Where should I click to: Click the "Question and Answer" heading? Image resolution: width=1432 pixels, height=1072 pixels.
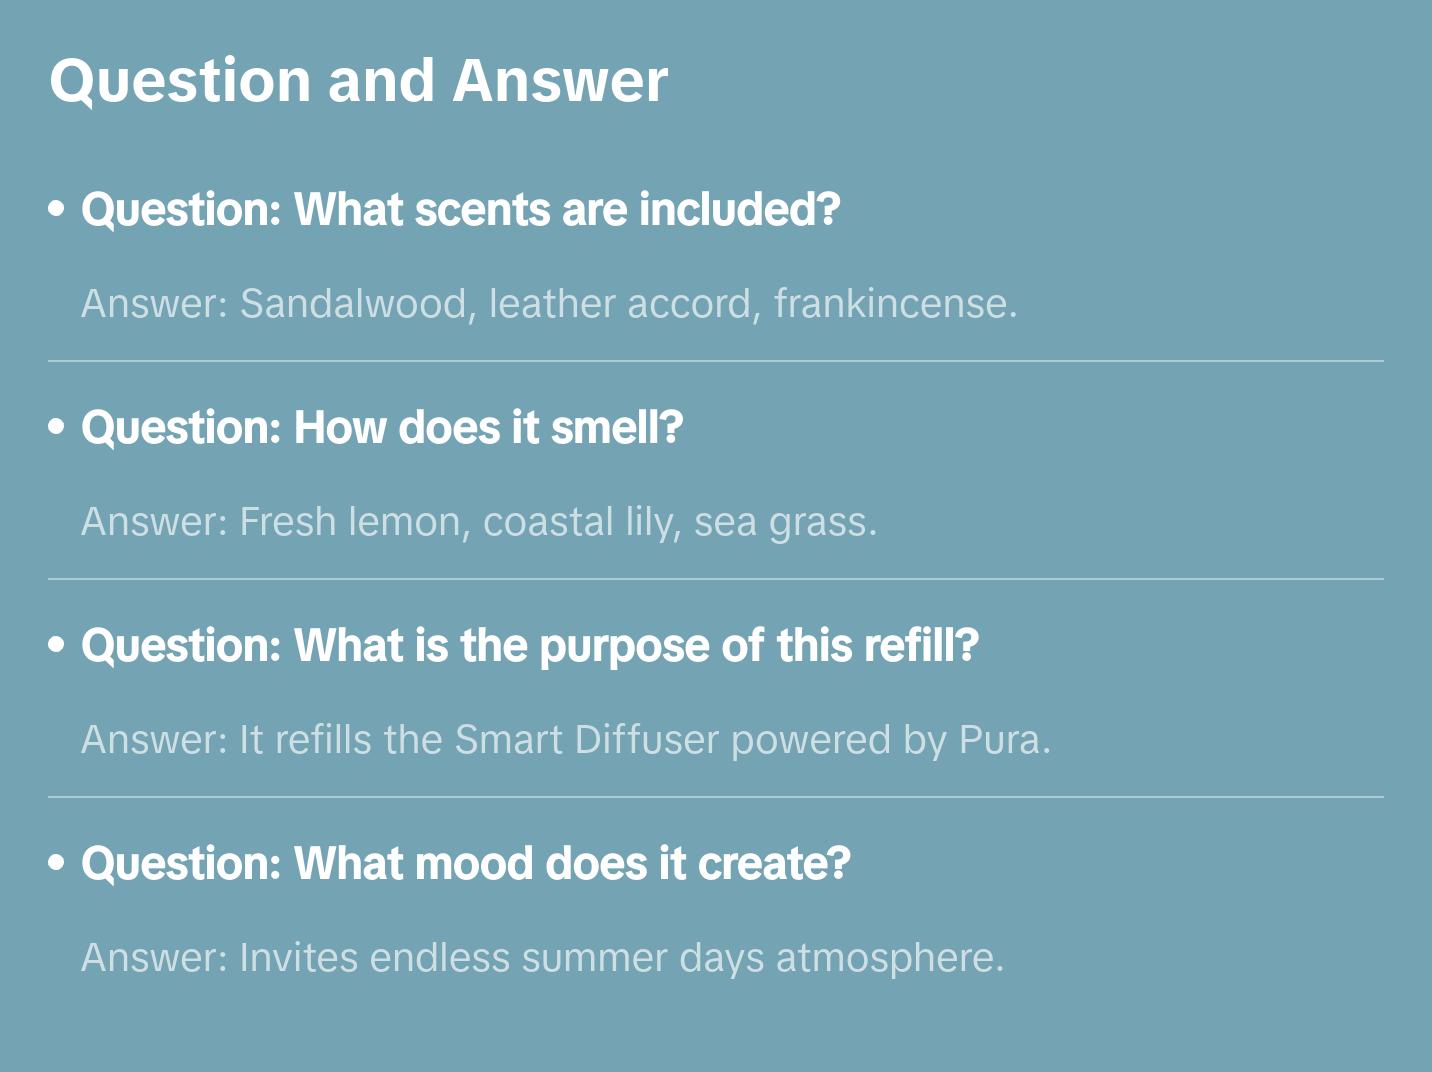(x=358, y=80)
